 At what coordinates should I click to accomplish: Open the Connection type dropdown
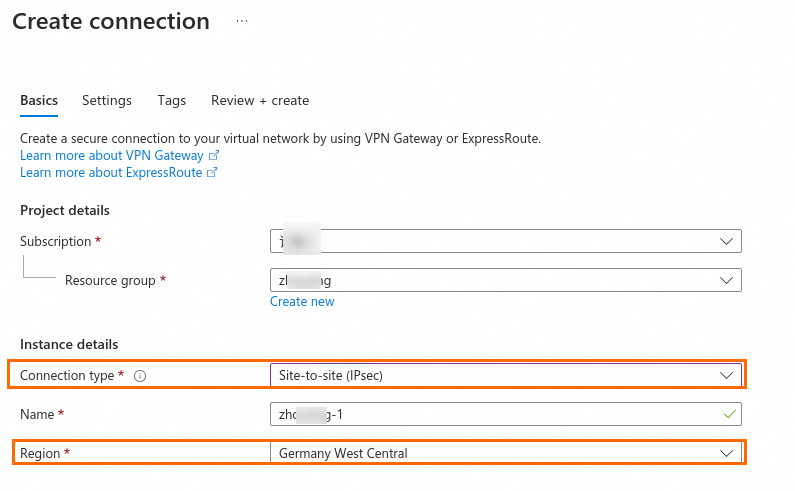[x=505, y=375]
